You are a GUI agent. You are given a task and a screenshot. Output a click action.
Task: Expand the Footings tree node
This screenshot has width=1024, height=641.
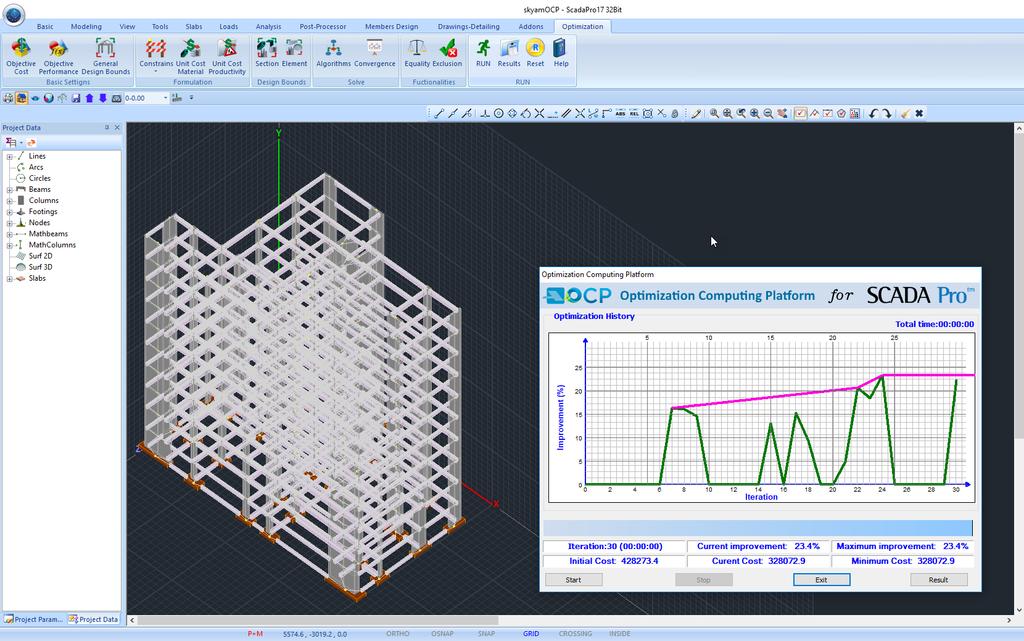point(10,212)
